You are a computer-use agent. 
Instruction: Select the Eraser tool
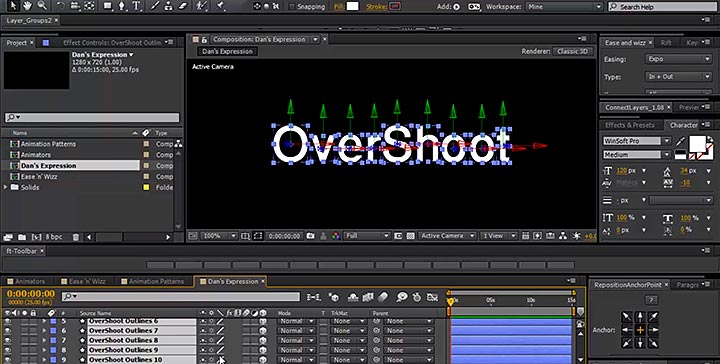coord(183,6)
